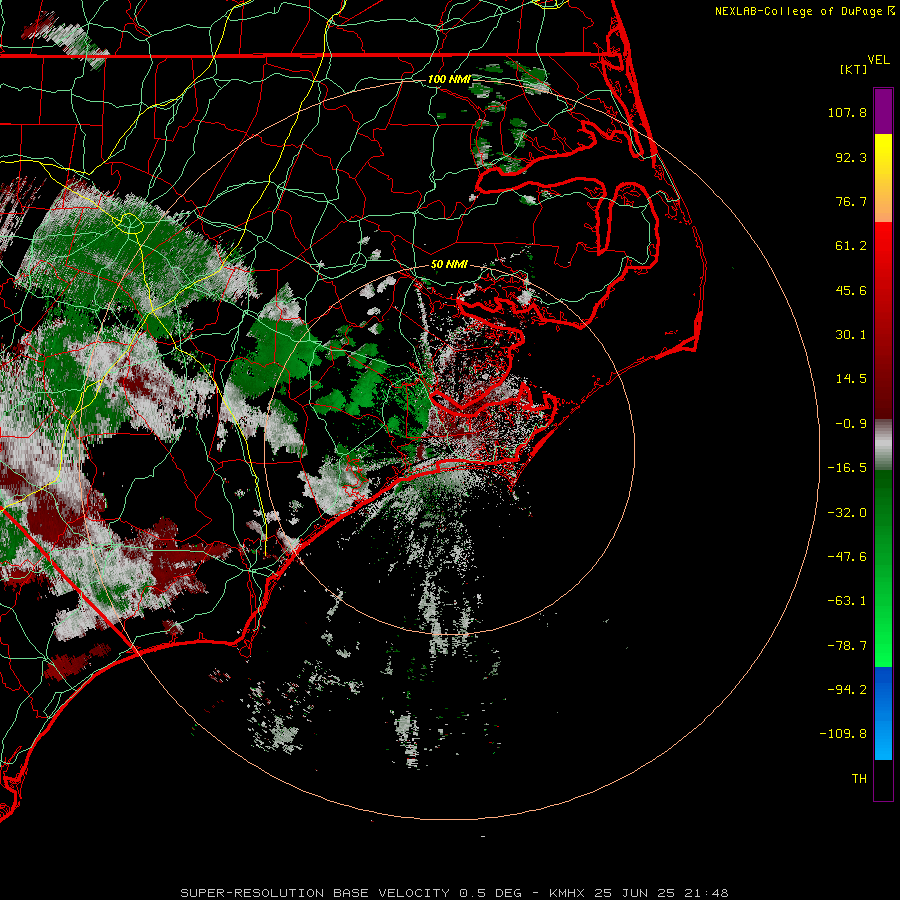This screenshot has width=900, height=900.
Task: Click the -16.5 legend value
Action: pos(847,468)
